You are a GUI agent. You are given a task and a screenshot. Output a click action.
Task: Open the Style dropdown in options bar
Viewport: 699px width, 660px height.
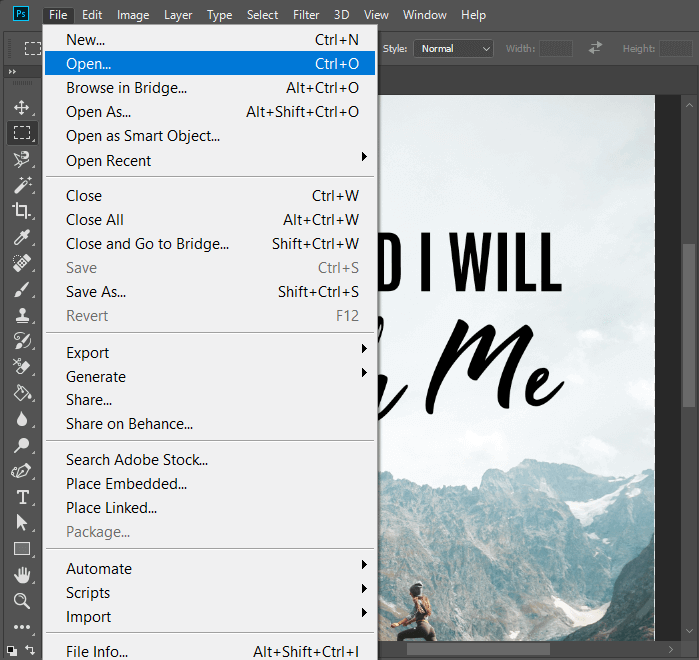click(454, 48)
